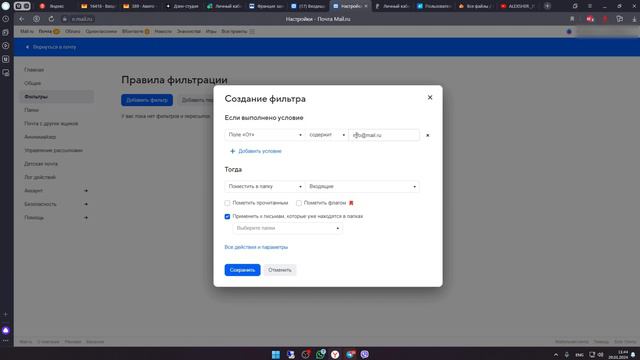Open 'Анонимайзер' settings section
This screenshot has height=360, width=640.
click(x=40, y=137)
